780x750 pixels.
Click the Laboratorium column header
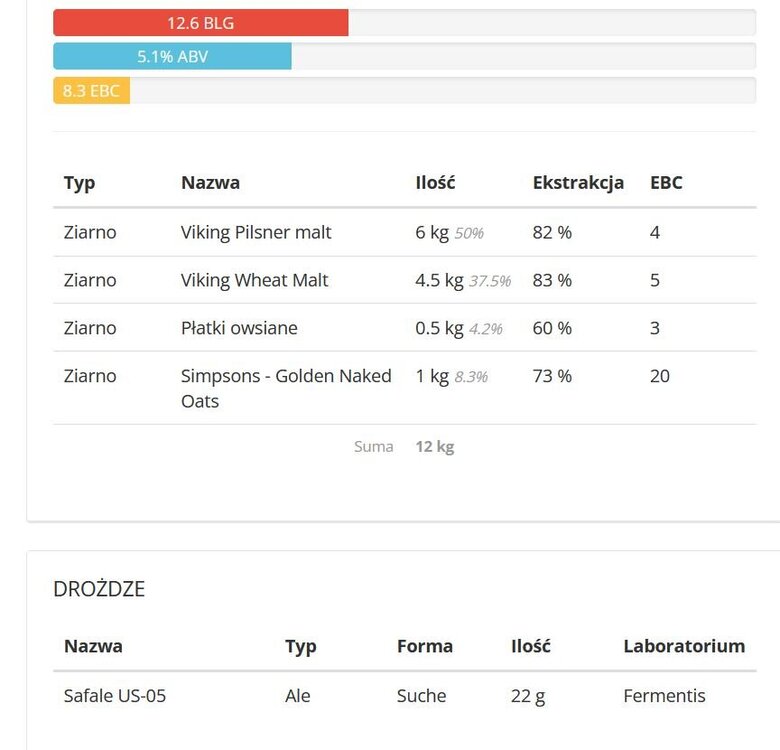tap(684, 646)
